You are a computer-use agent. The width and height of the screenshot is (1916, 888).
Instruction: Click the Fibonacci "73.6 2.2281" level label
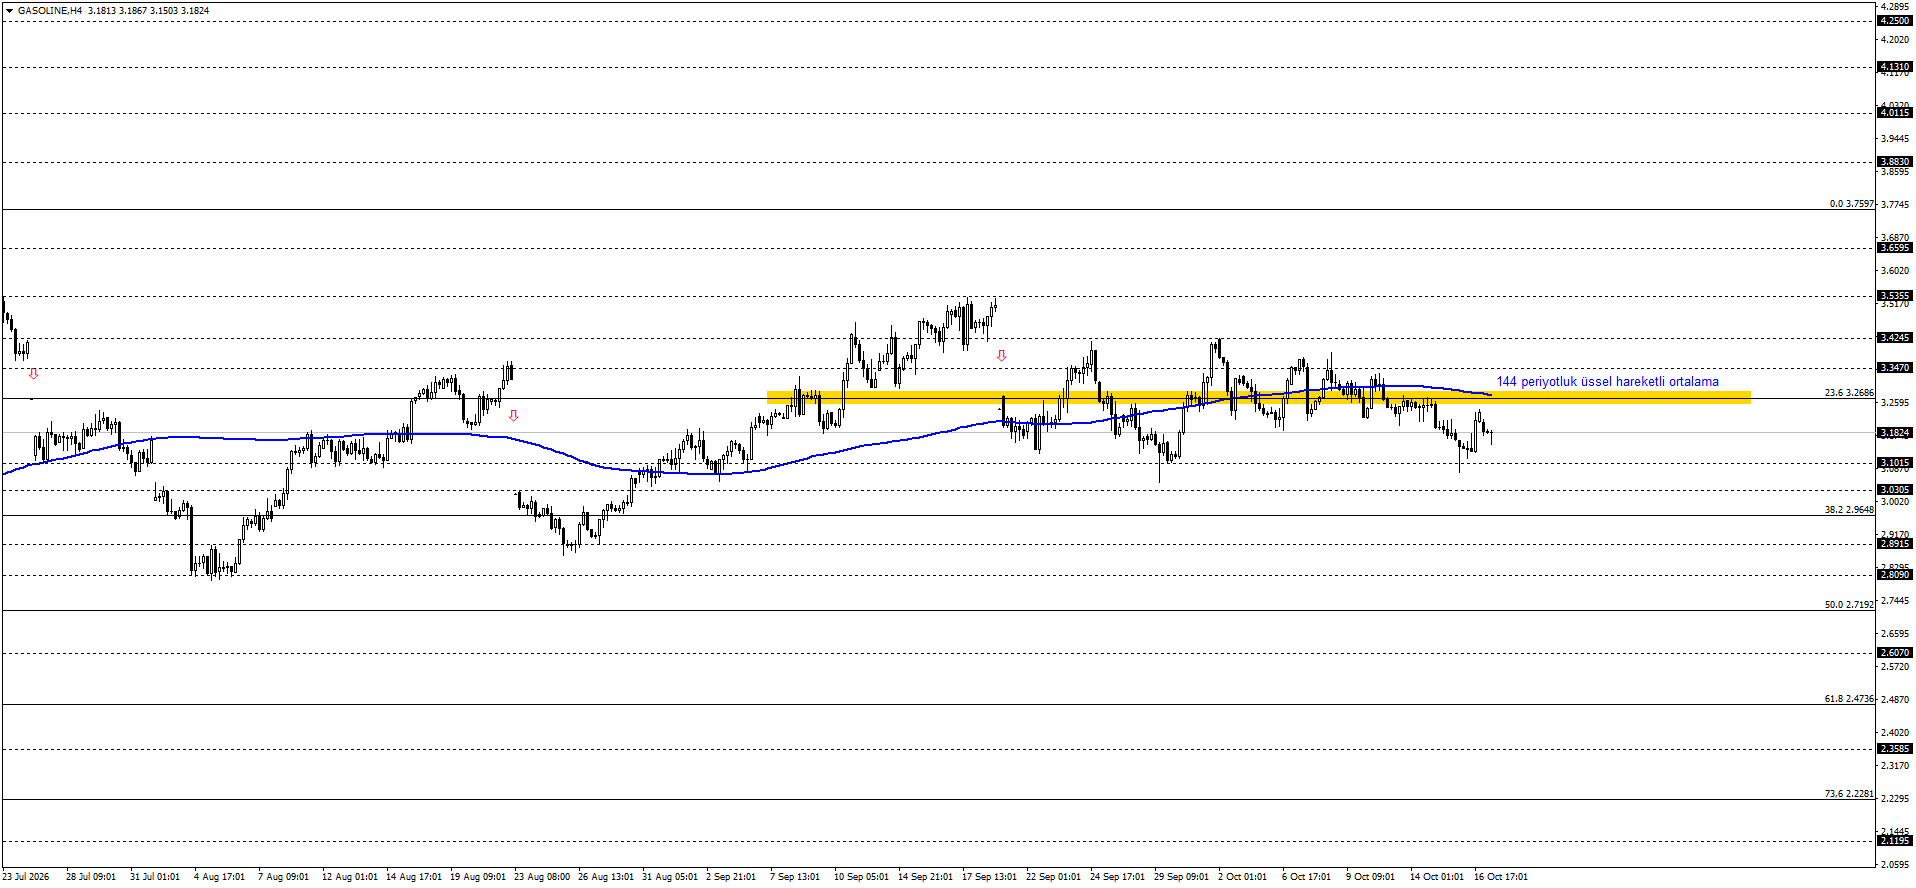click(1849, 793)
